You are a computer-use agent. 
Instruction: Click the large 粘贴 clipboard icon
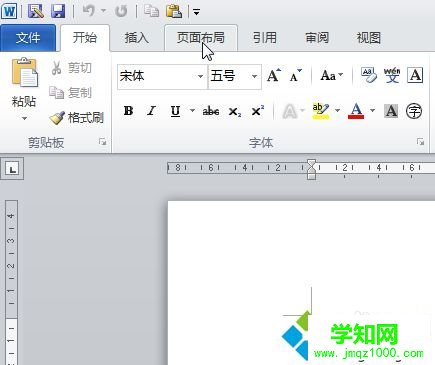coord(25,73)
